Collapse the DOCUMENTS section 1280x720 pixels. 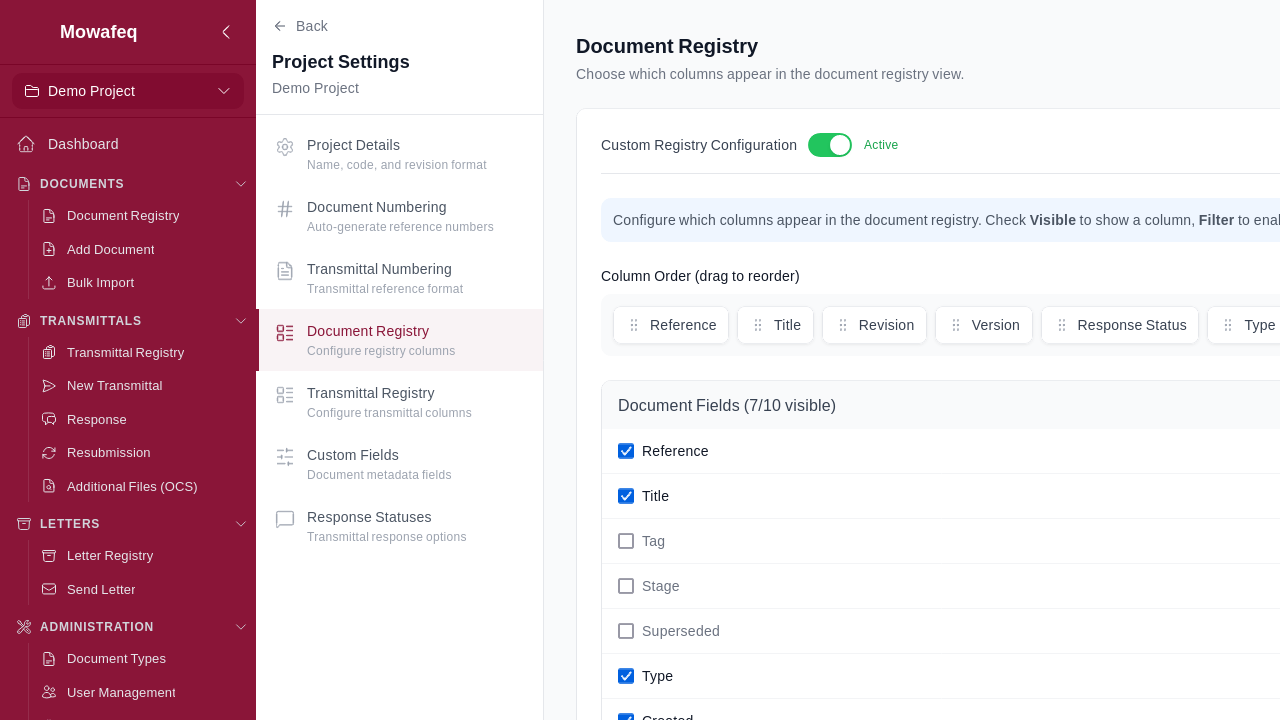240,184
